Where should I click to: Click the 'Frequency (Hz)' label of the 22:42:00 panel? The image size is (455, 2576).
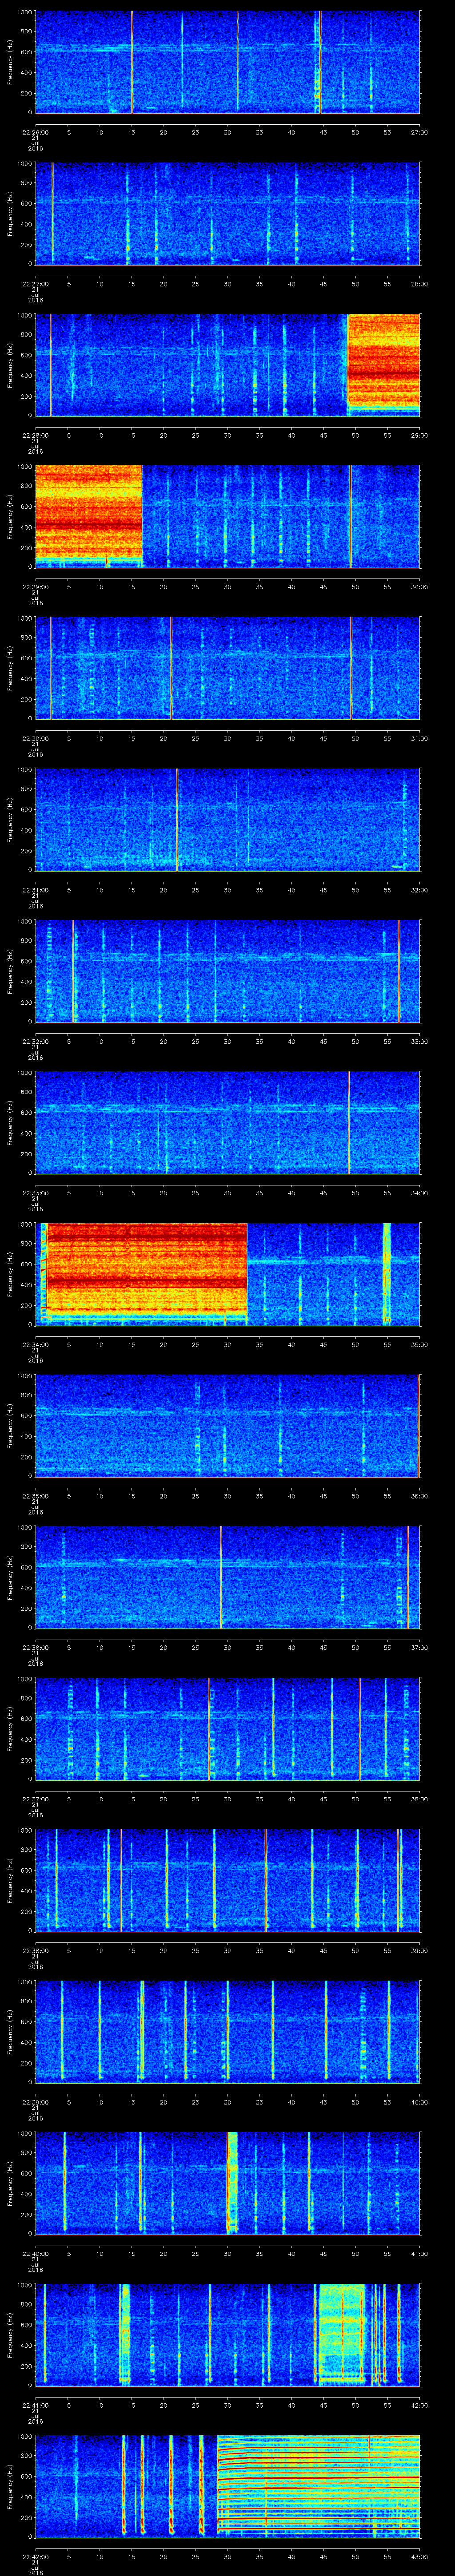point(10,2486)
